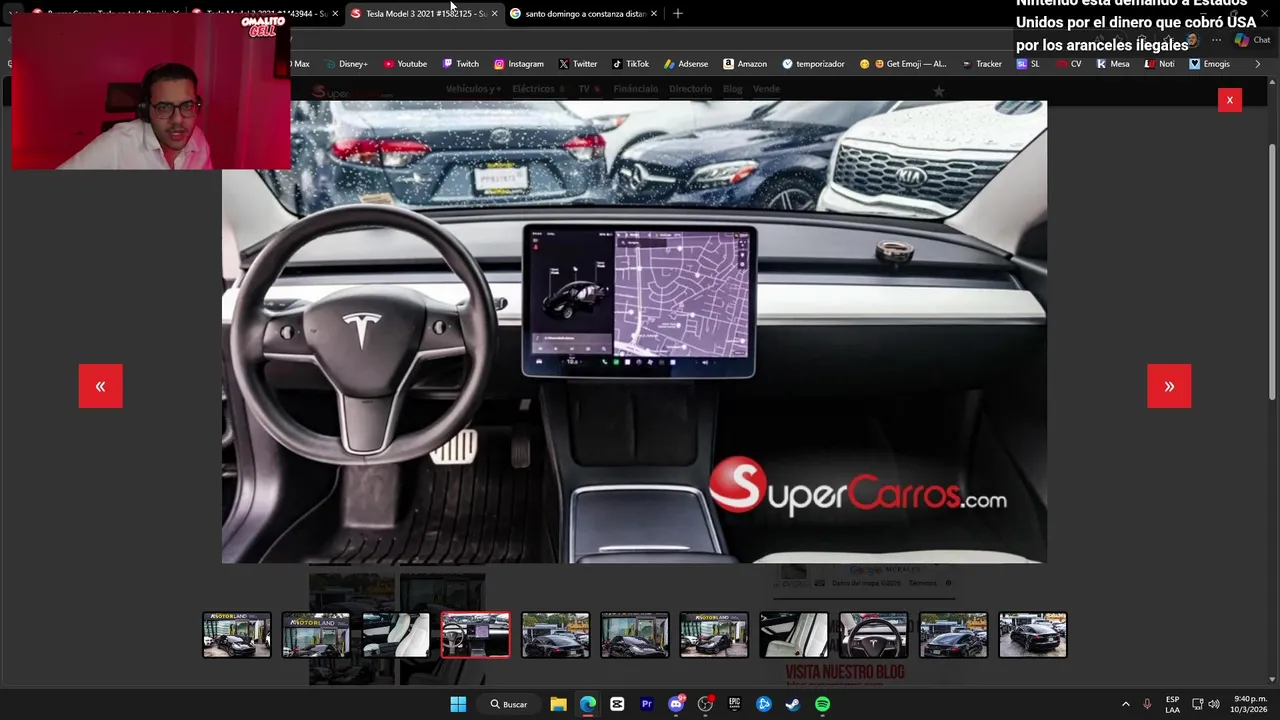
Task: Open the first thumbnail in the gallery strip
Action: click(236, 635)
